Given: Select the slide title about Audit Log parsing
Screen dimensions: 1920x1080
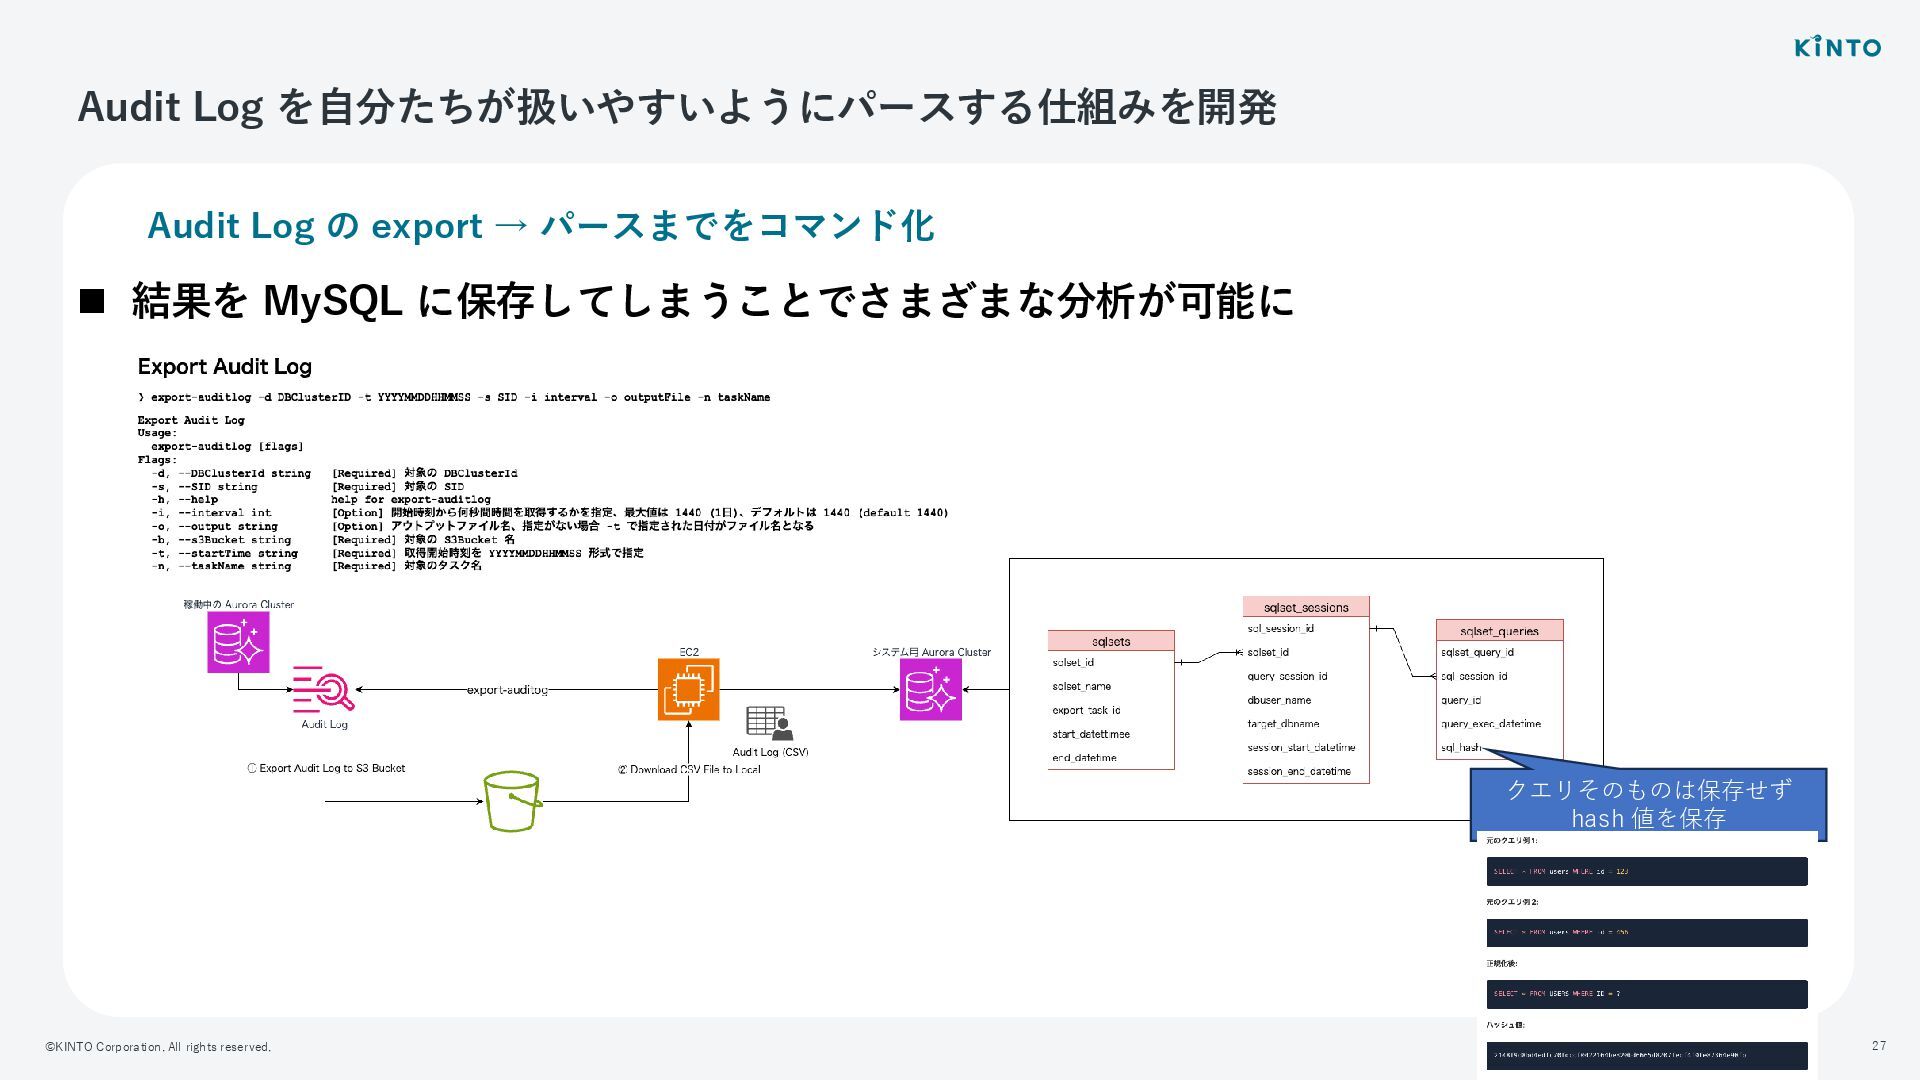Looking at the screenshot, I should 677,107.
